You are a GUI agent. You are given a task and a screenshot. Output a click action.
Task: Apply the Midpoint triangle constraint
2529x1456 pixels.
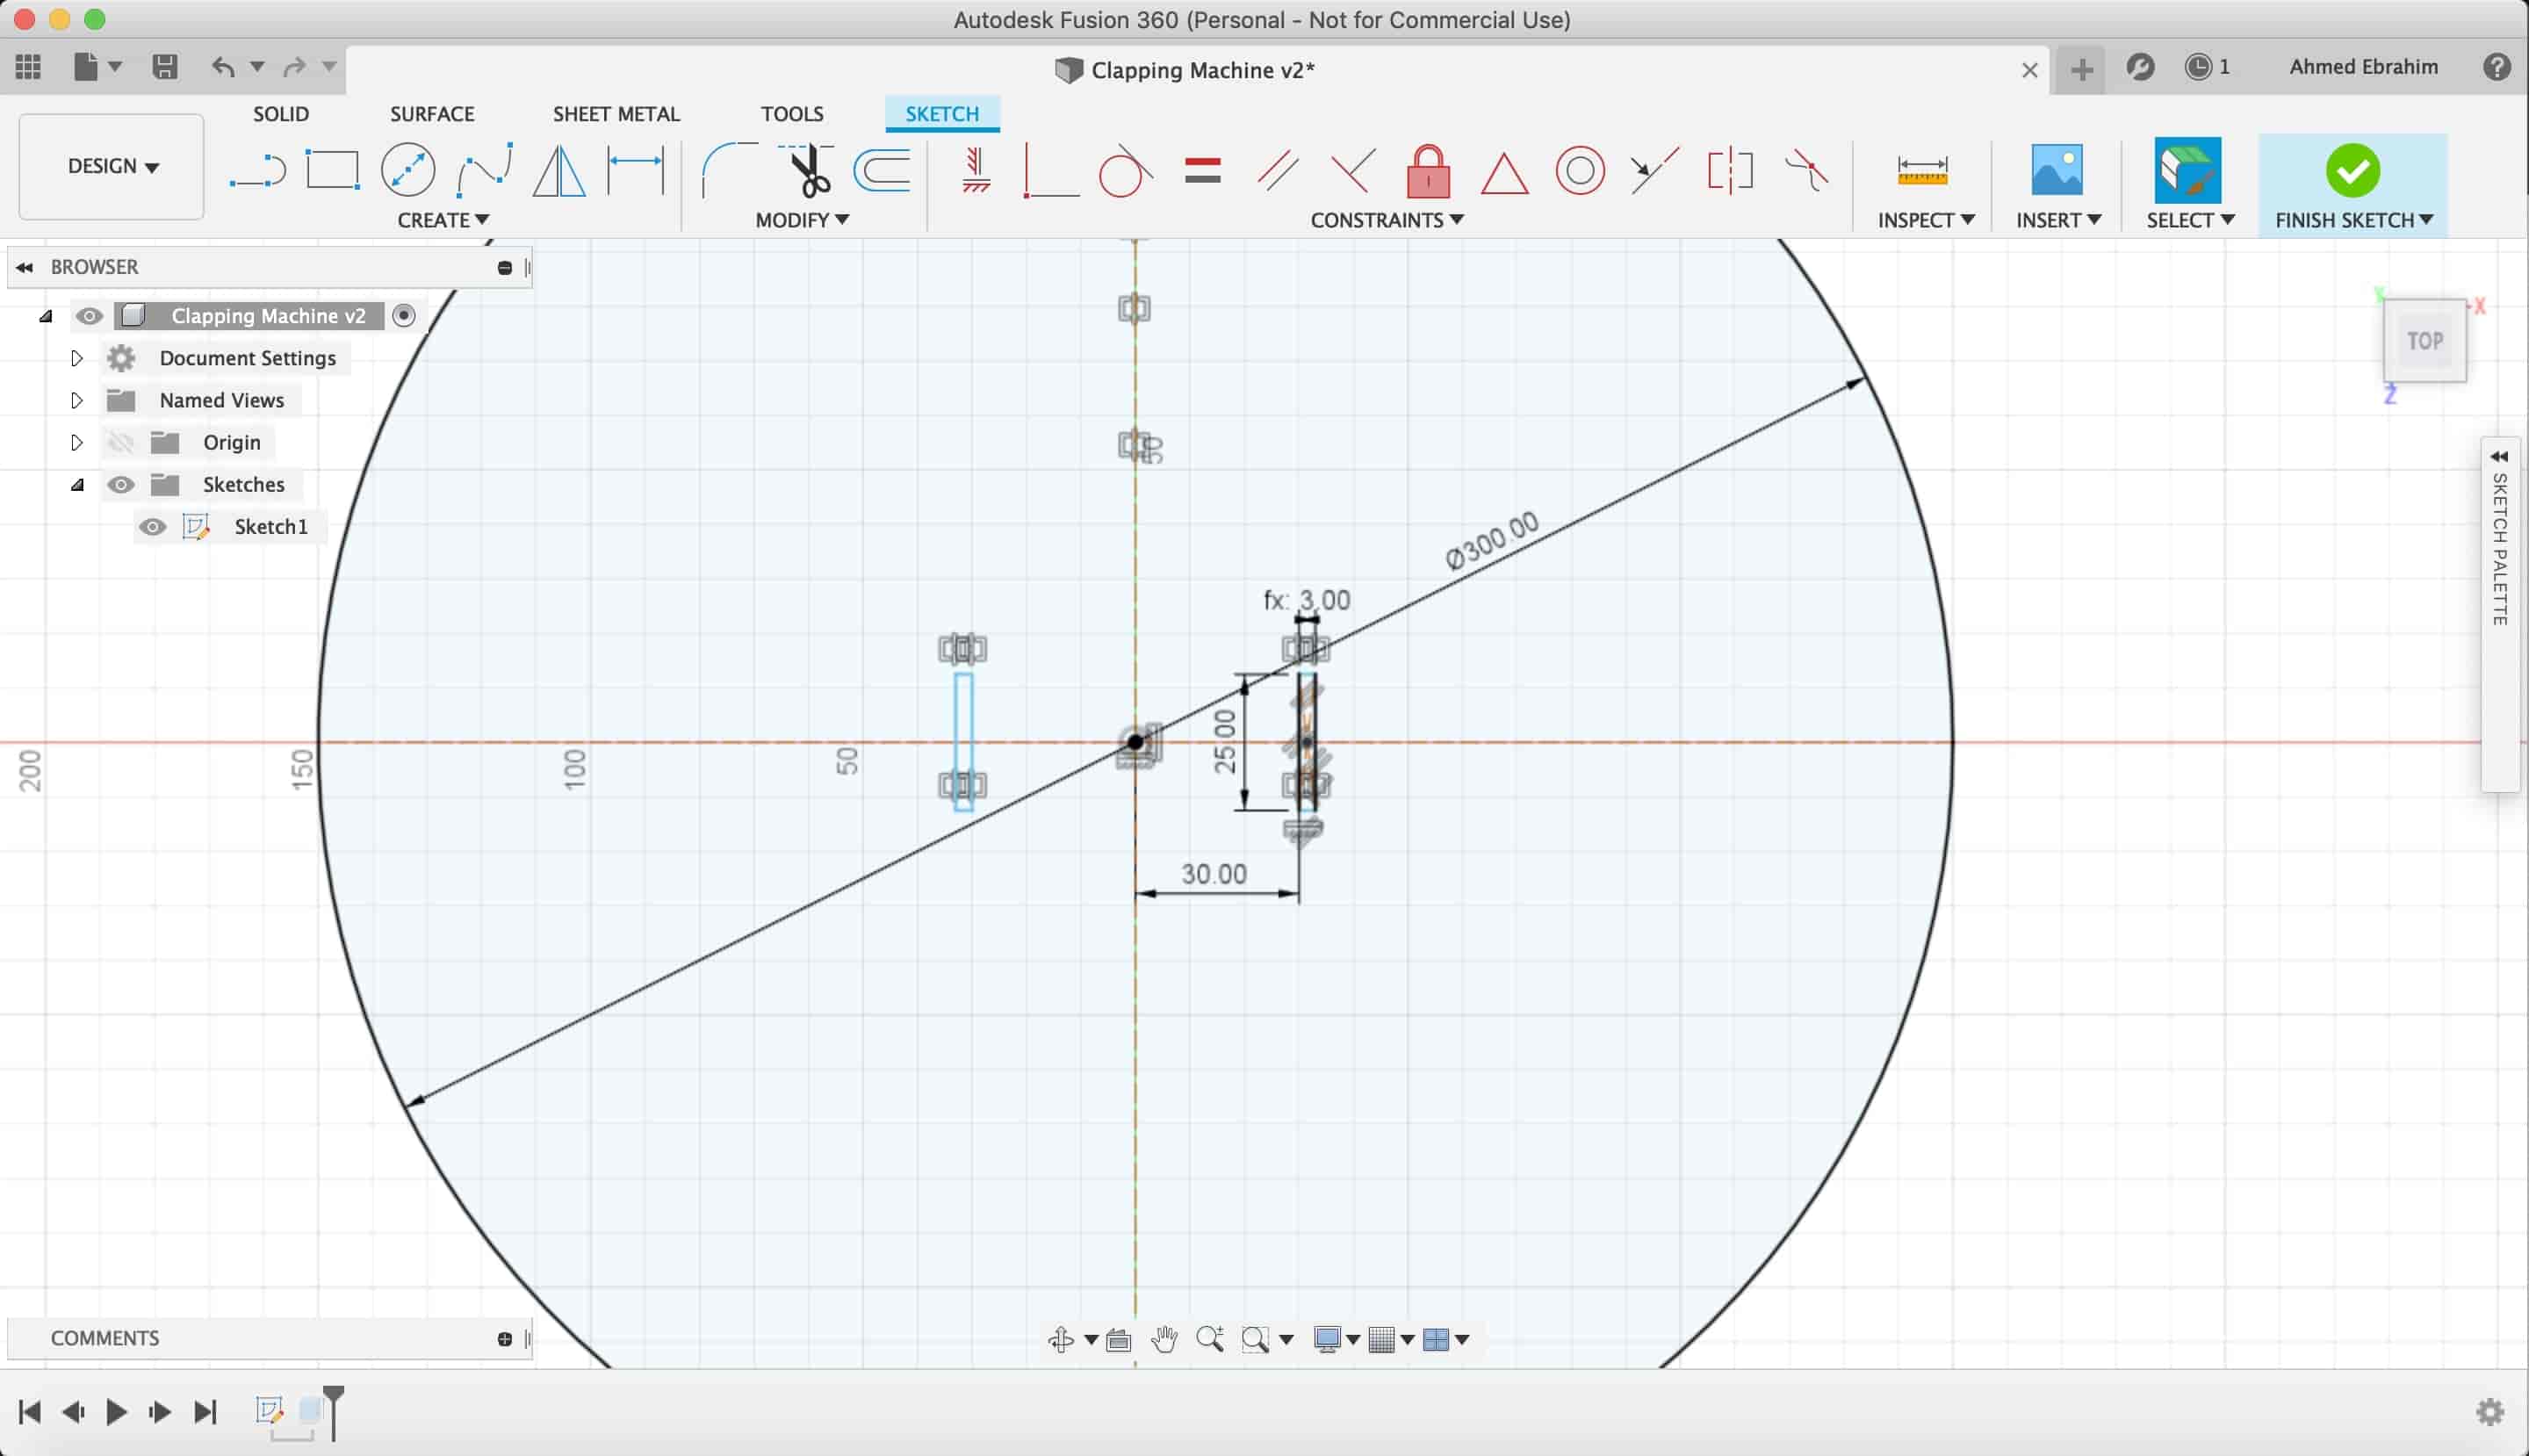click(1504, 172)
